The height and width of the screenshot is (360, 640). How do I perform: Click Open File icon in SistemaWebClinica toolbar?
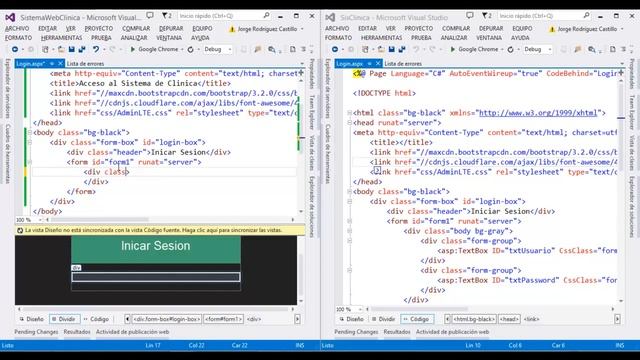[61, 49]
